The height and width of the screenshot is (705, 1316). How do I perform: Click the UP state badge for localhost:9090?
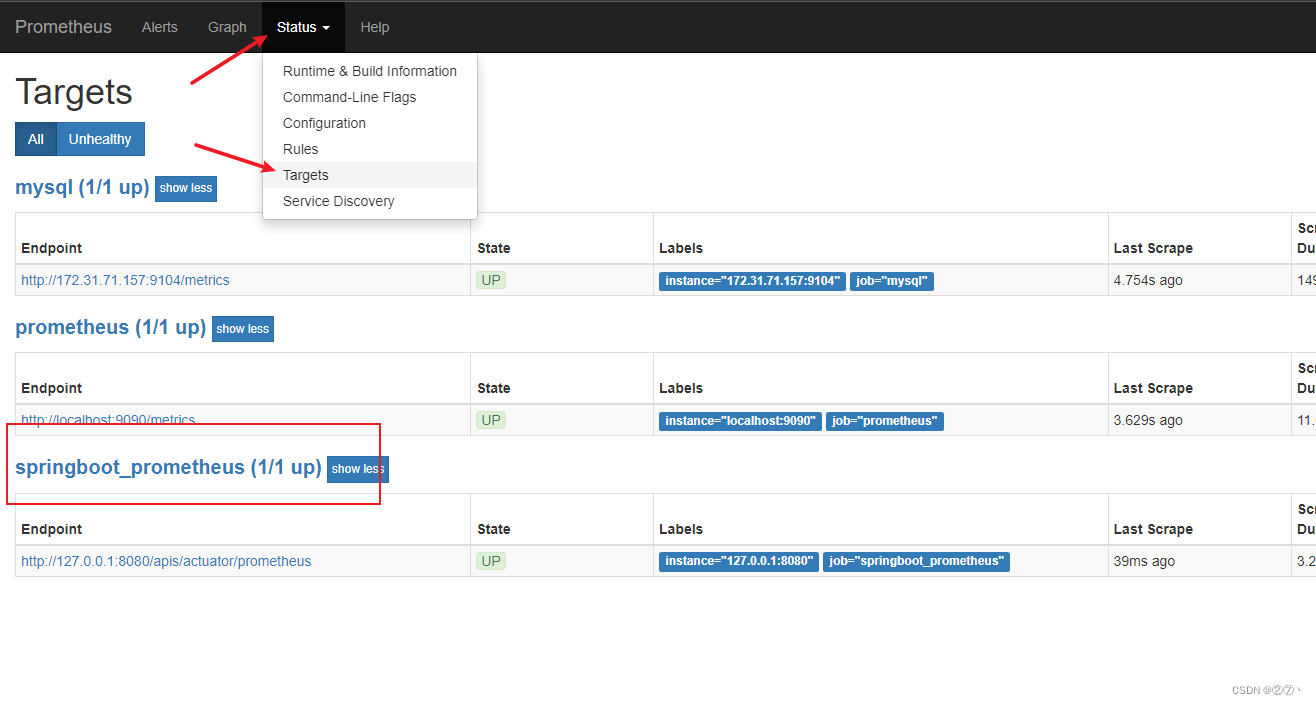(x=491, y=420)
